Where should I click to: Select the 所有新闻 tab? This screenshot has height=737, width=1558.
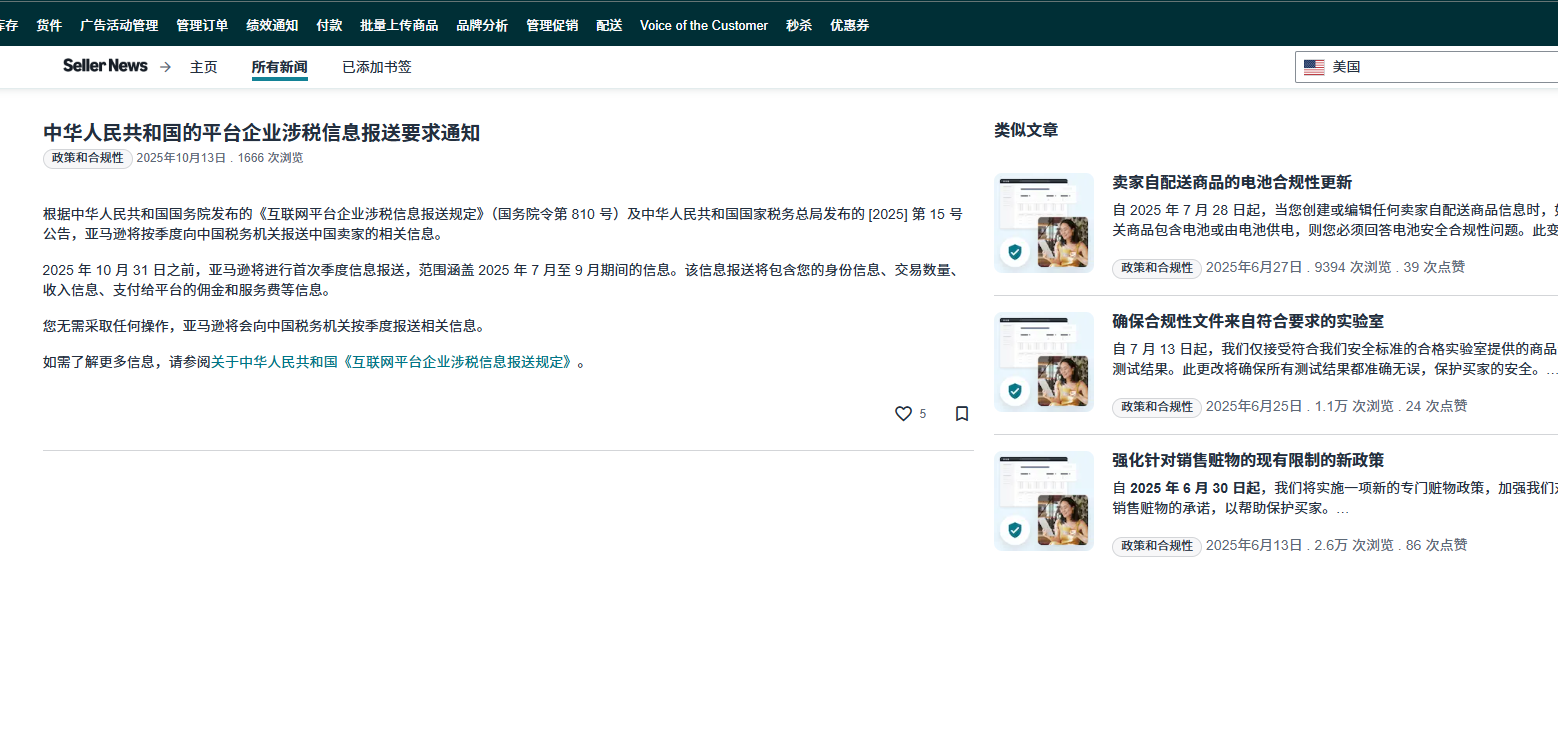279,67
